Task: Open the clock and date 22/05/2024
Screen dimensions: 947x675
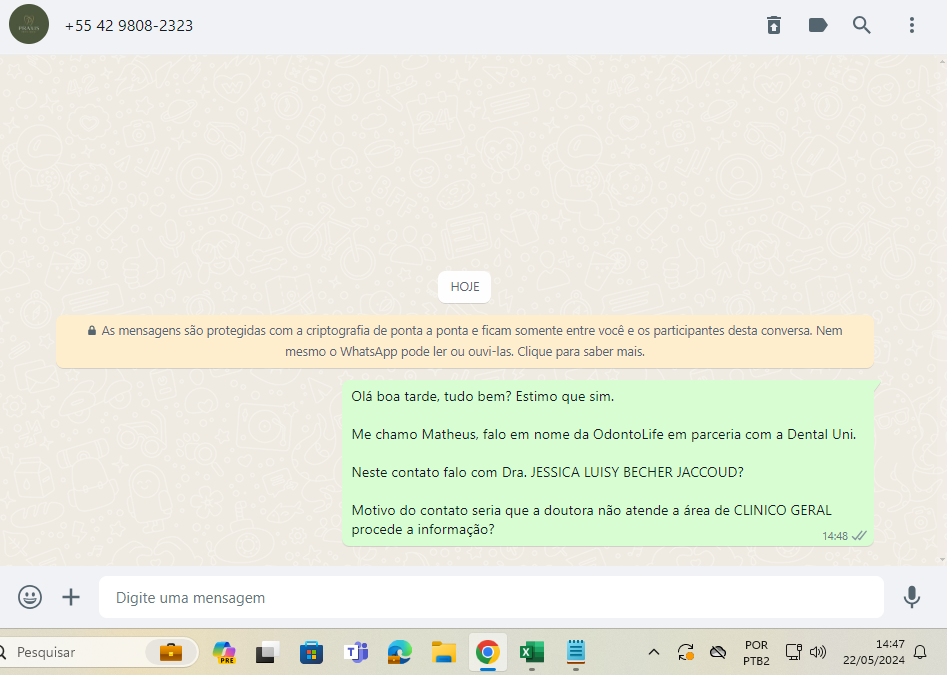Action: tap(874, 652)
